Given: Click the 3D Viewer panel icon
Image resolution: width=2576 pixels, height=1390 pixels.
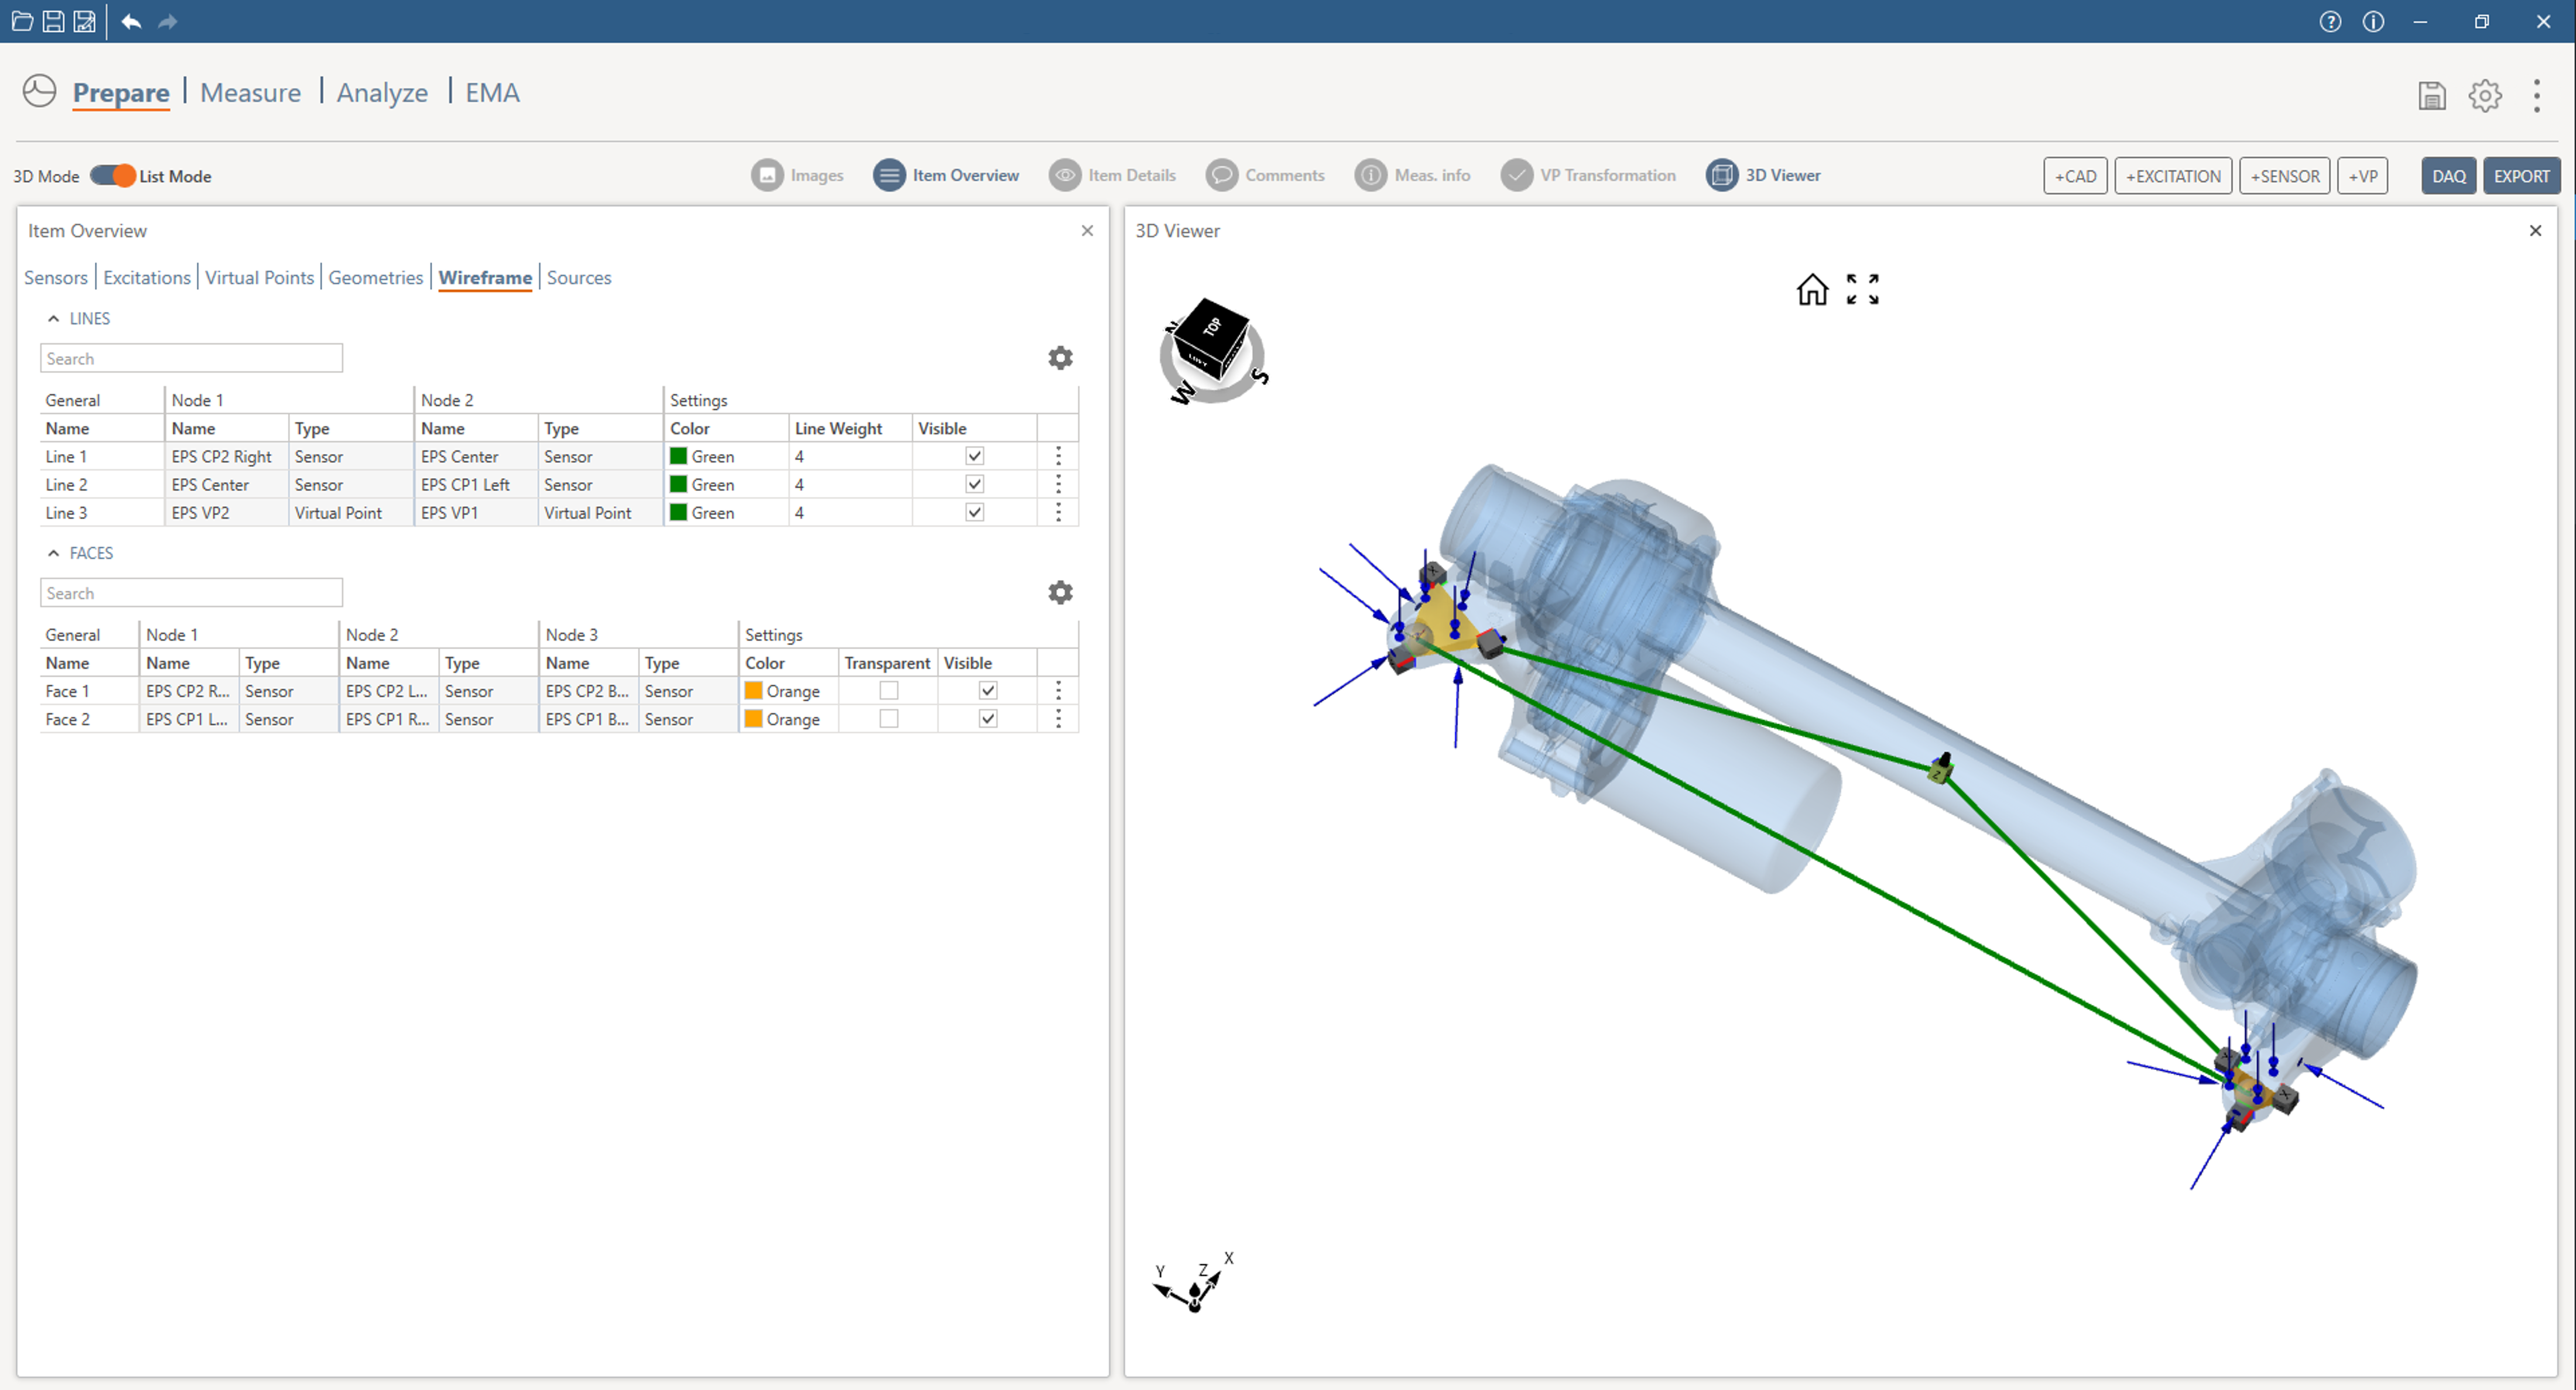Looking at the screenshot, I should 1721,175.
